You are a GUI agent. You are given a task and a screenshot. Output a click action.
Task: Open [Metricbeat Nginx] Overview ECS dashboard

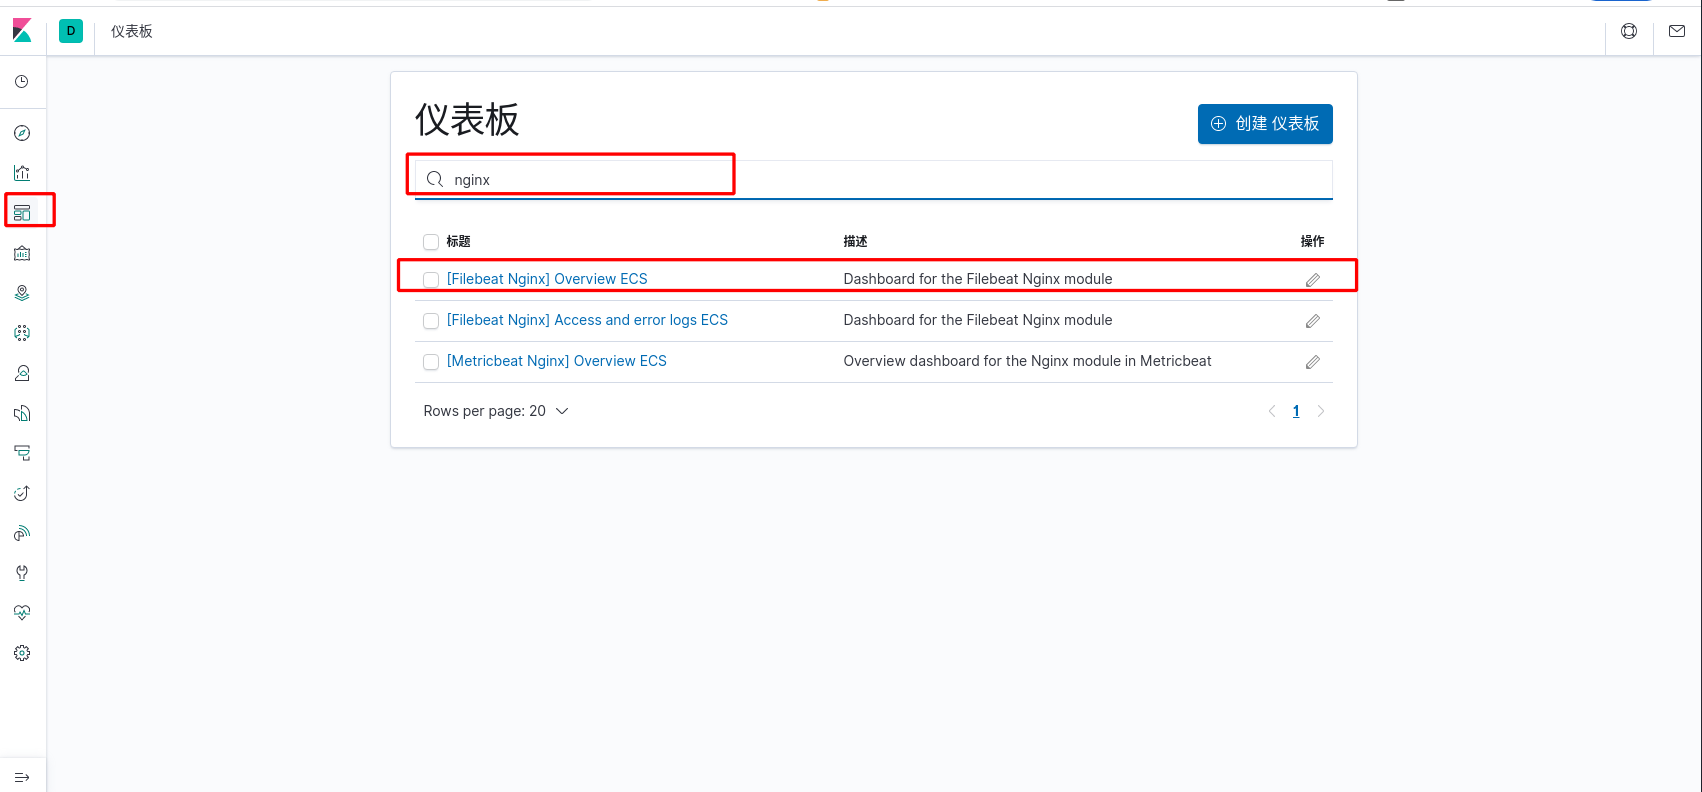pos(557,361)
